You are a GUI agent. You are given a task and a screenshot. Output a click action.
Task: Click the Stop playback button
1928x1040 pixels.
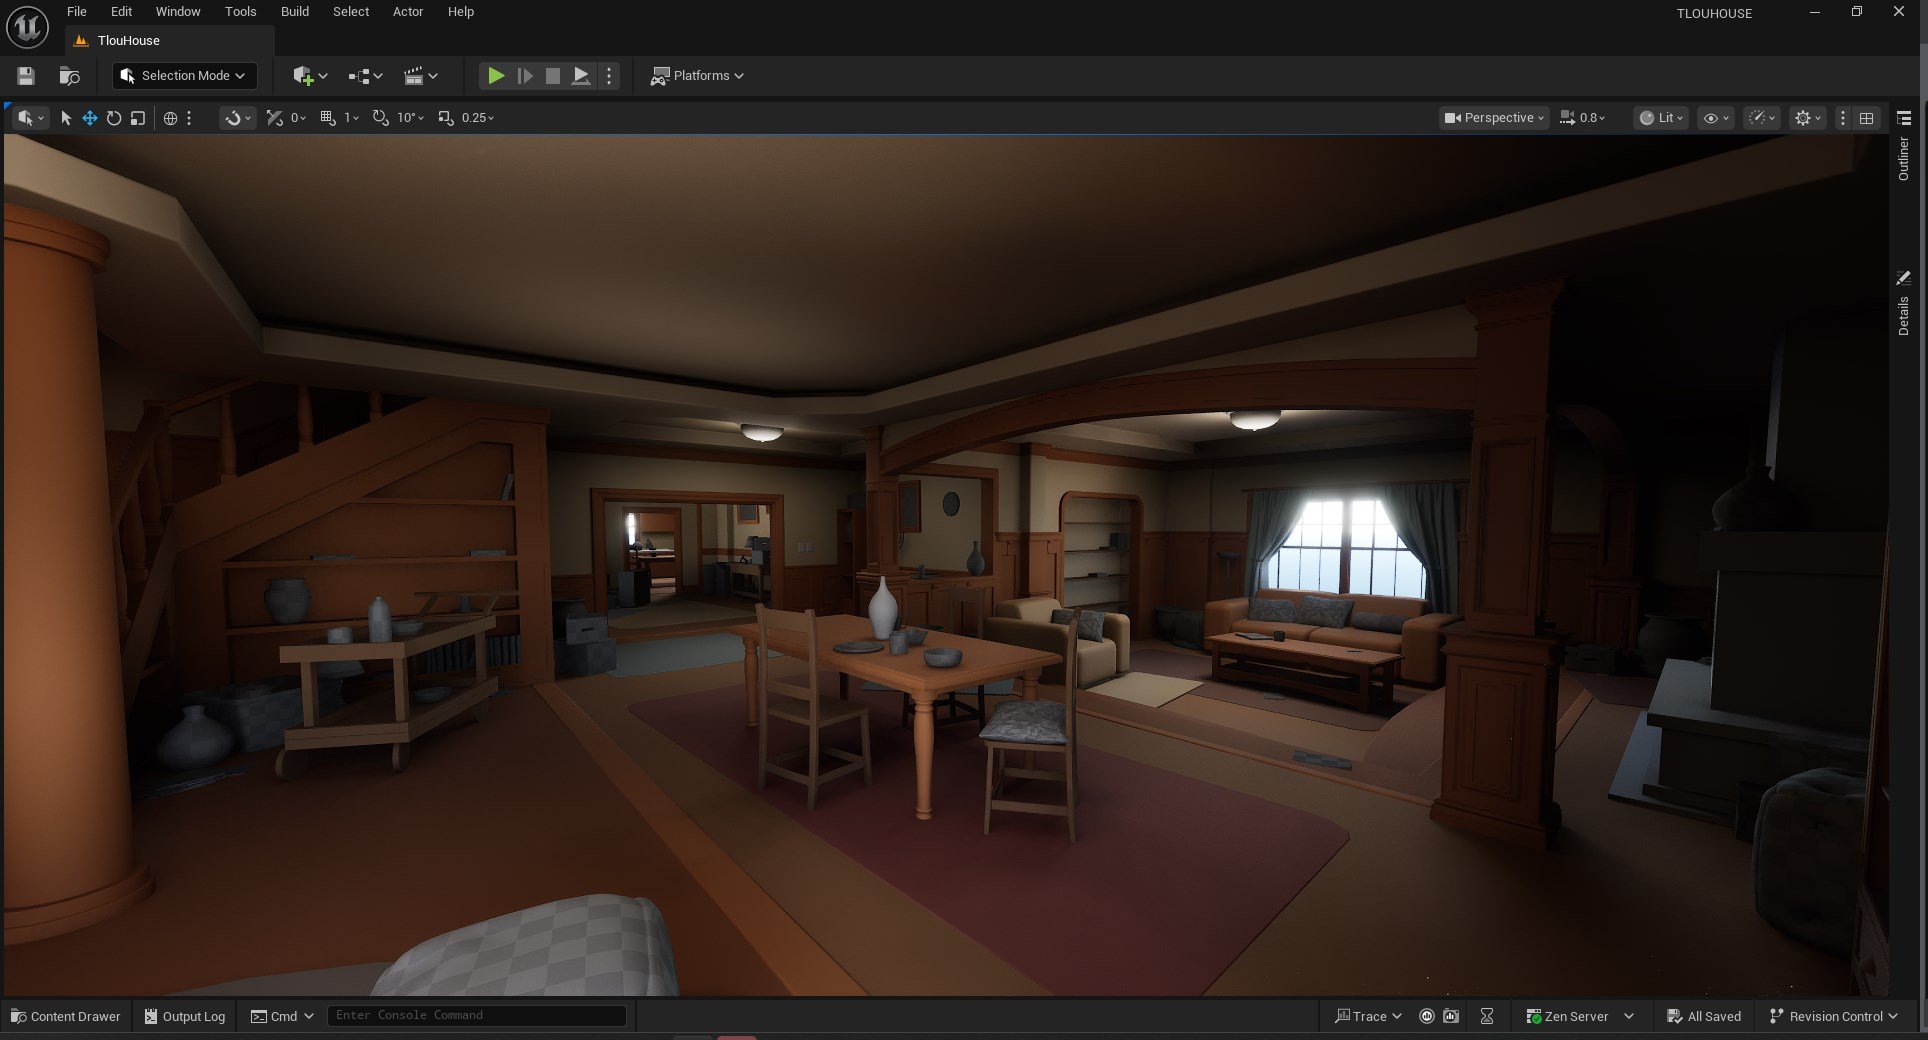(x=552, y=76)
